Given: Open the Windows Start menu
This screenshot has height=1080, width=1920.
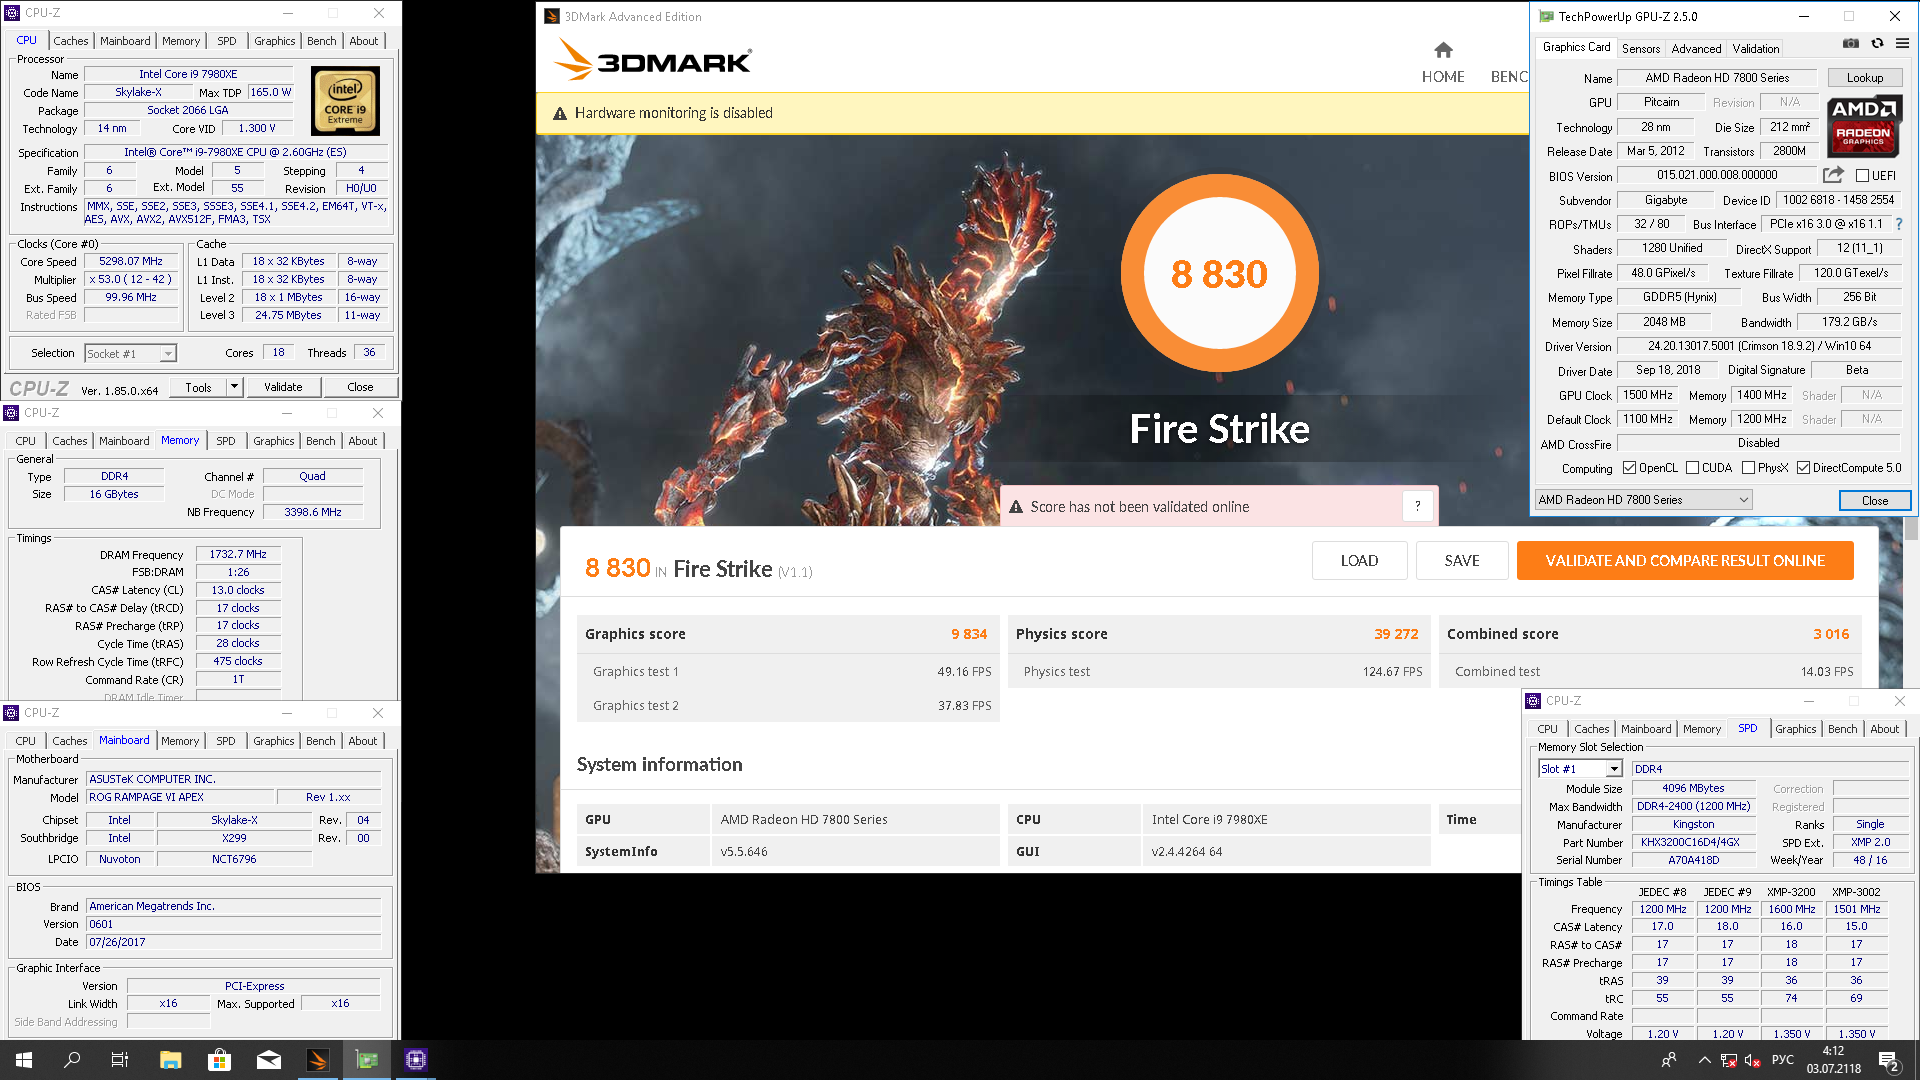Looking at the screenshot, I should tap(24, 1060).
